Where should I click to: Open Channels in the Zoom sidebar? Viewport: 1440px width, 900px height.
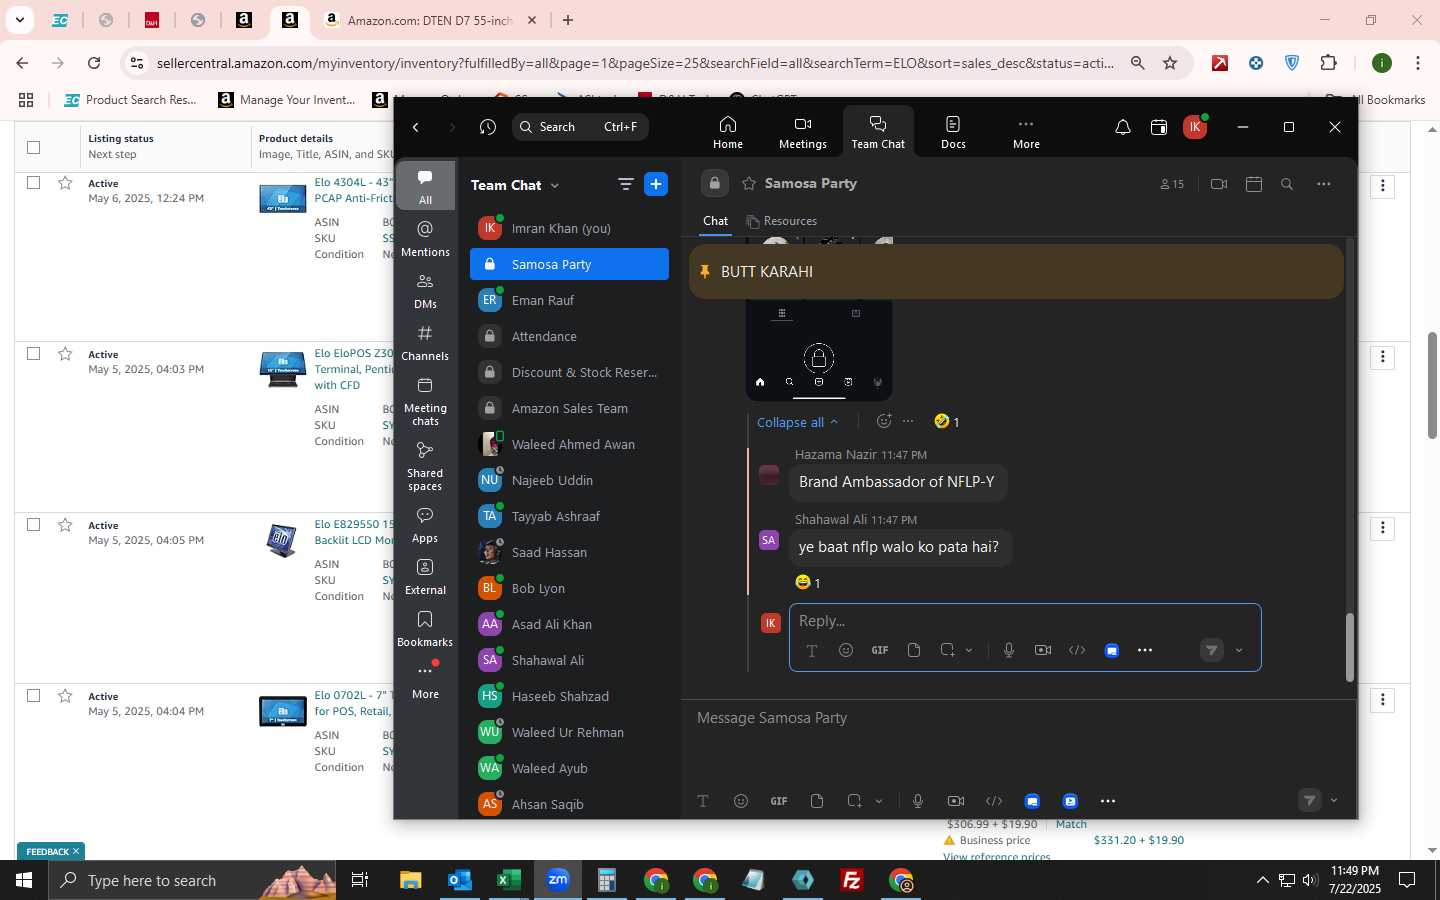click(x=425, y=342)
